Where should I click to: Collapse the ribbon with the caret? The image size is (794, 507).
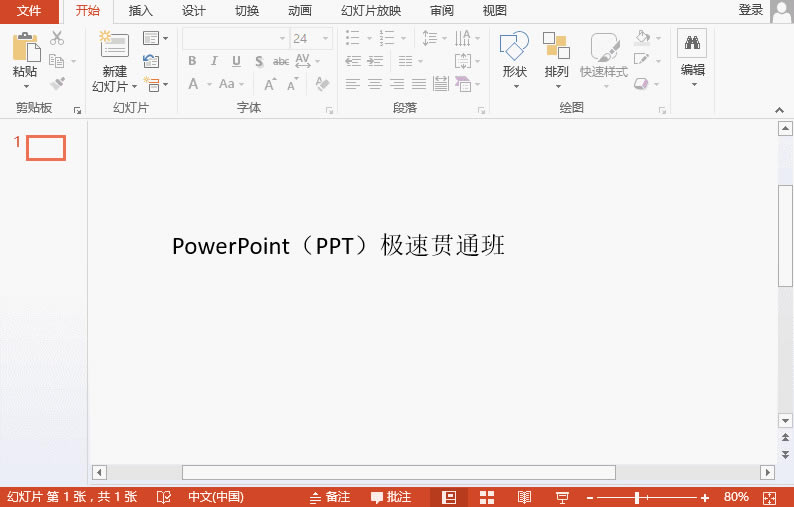(779, 110)
